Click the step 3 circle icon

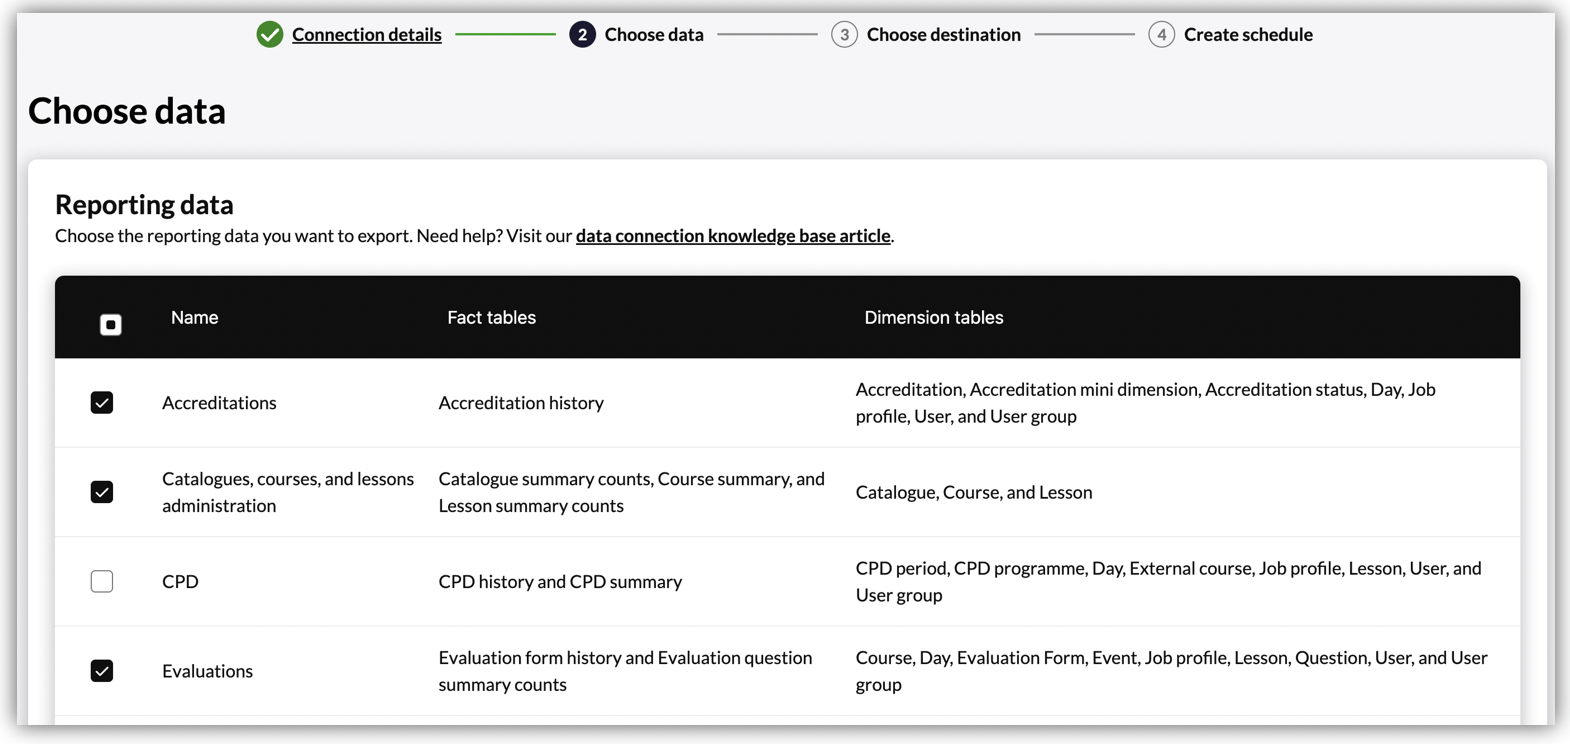(844, 35)
